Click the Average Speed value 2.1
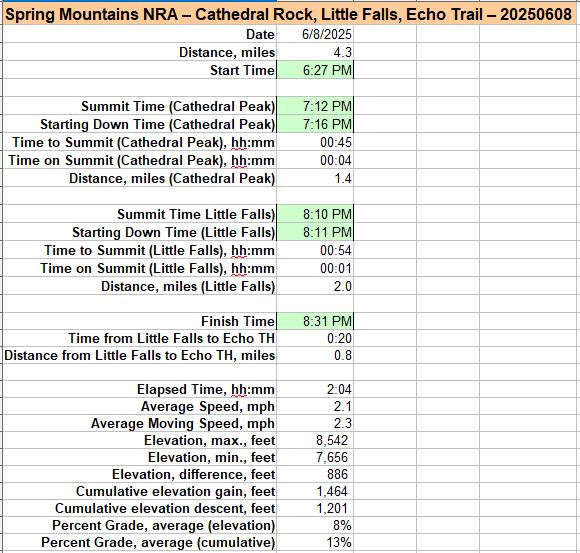Viewport: 580px width, 553px height. [315, 406]
